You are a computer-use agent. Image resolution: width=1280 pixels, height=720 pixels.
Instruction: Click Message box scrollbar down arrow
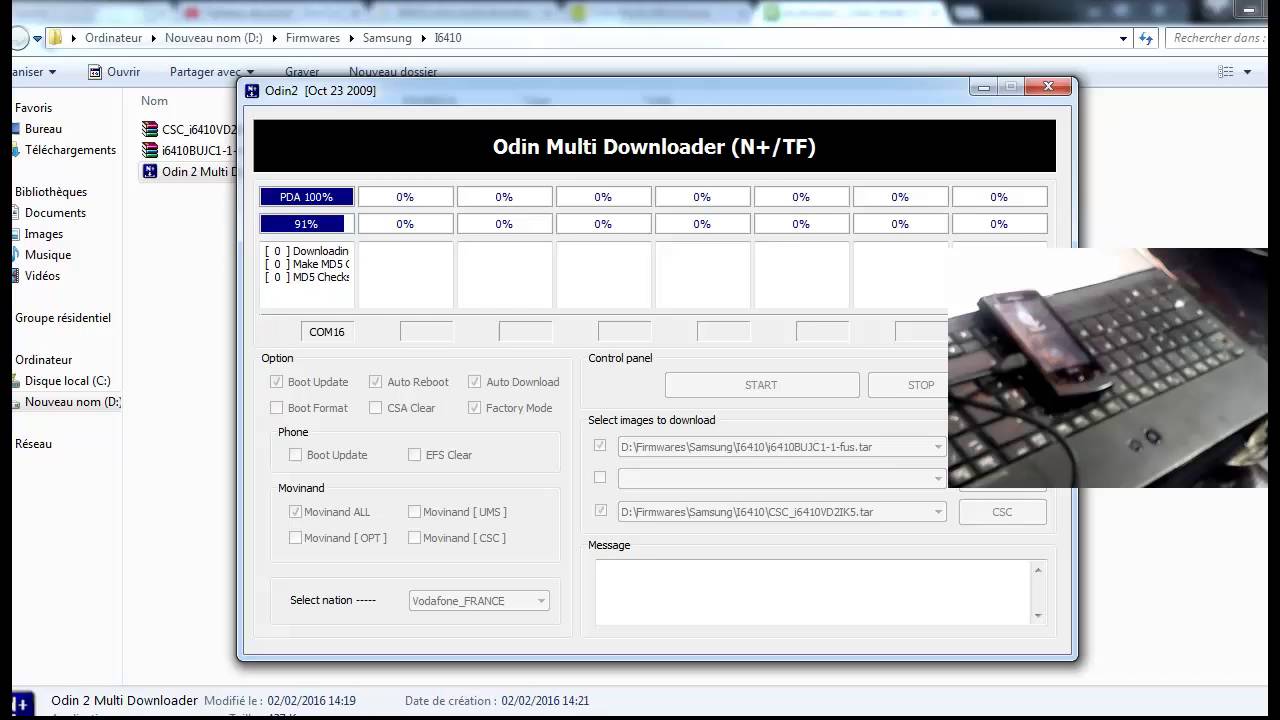1038,616
